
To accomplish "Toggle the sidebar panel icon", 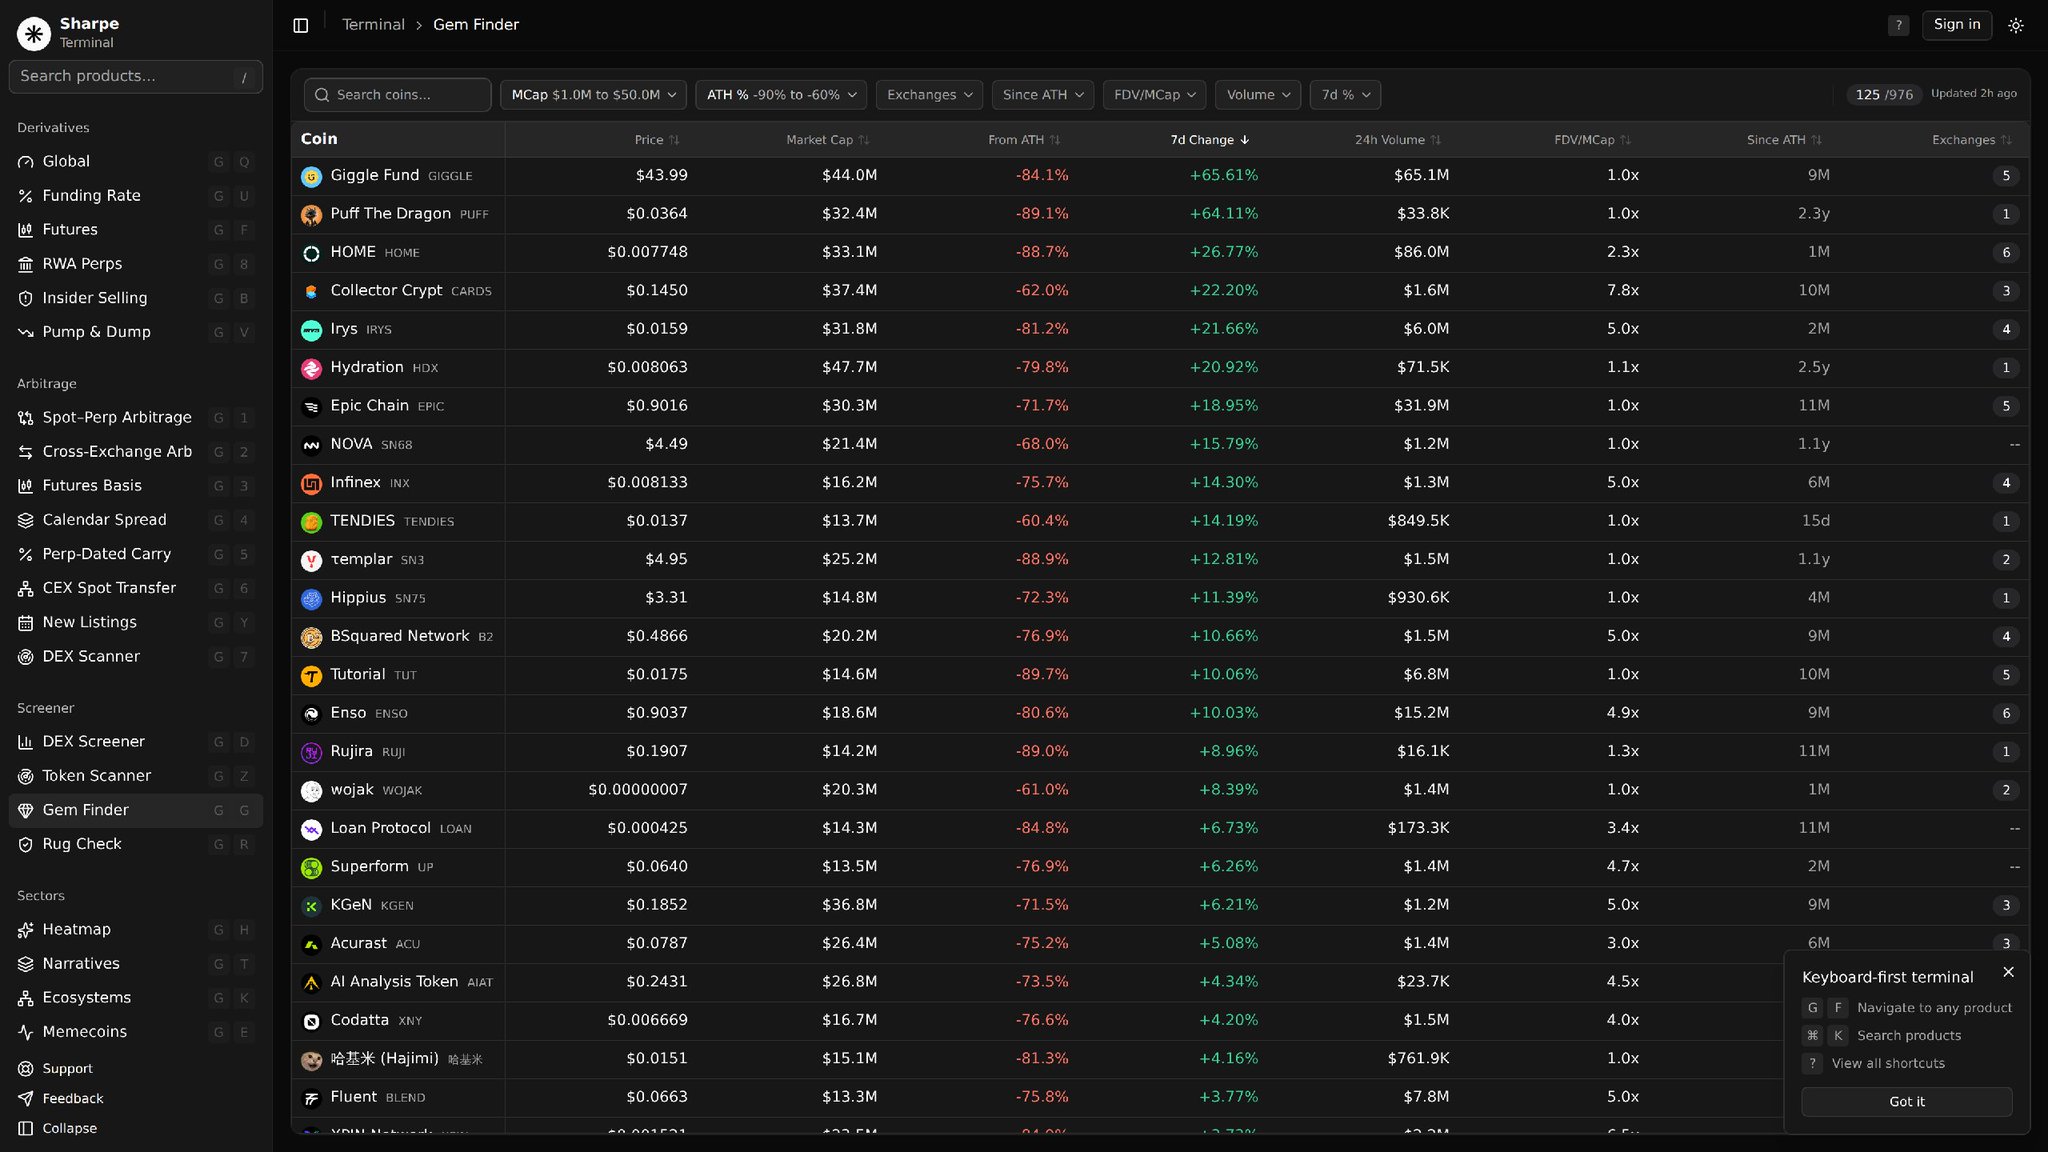I will click(301, 25).
